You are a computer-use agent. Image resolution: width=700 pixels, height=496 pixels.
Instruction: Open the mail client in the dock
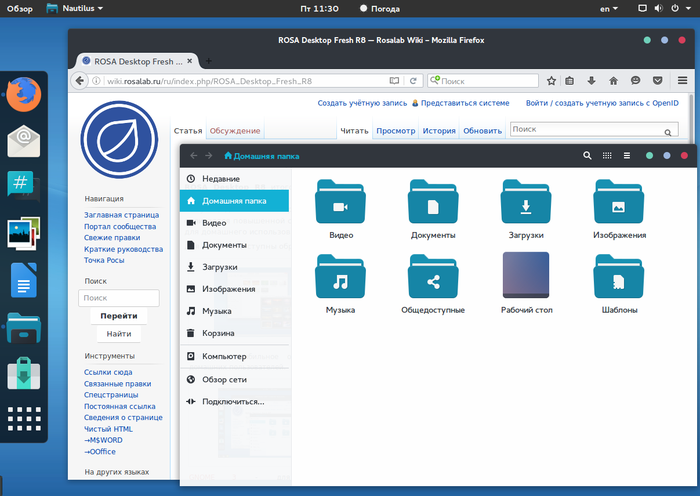[24, 141]
